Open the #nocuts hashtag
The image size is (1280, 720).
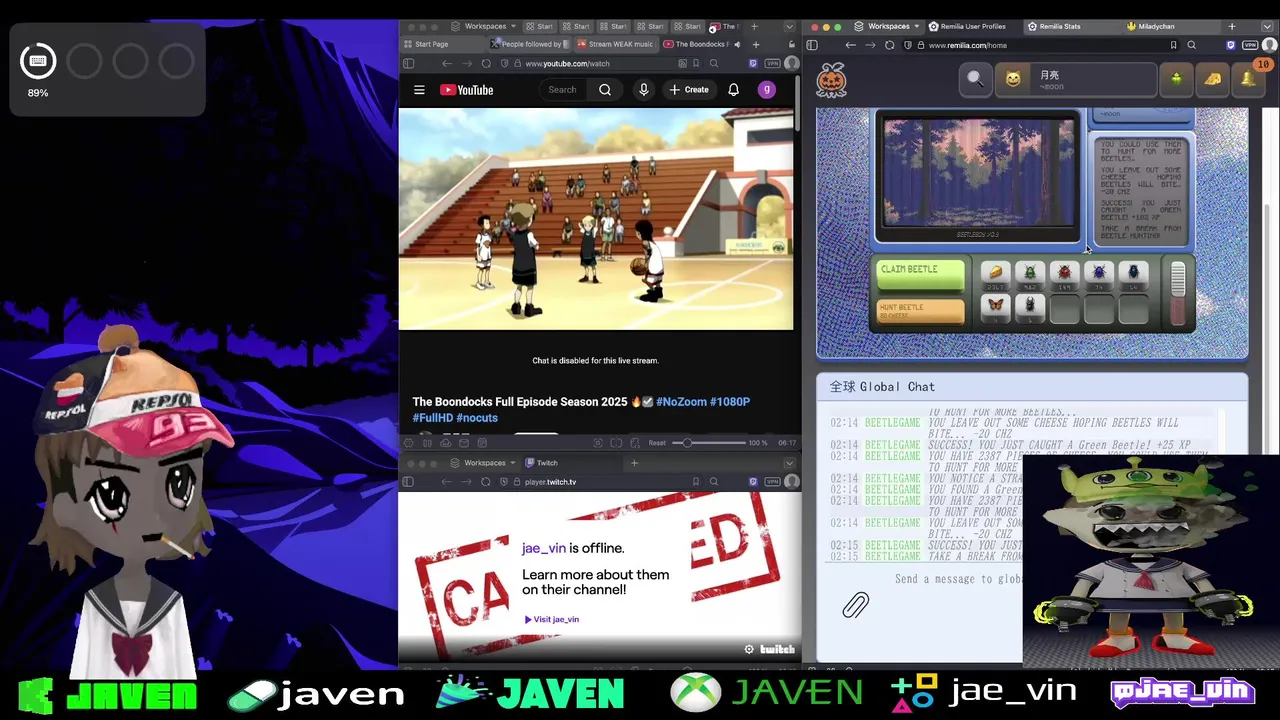tap(477, 418)
